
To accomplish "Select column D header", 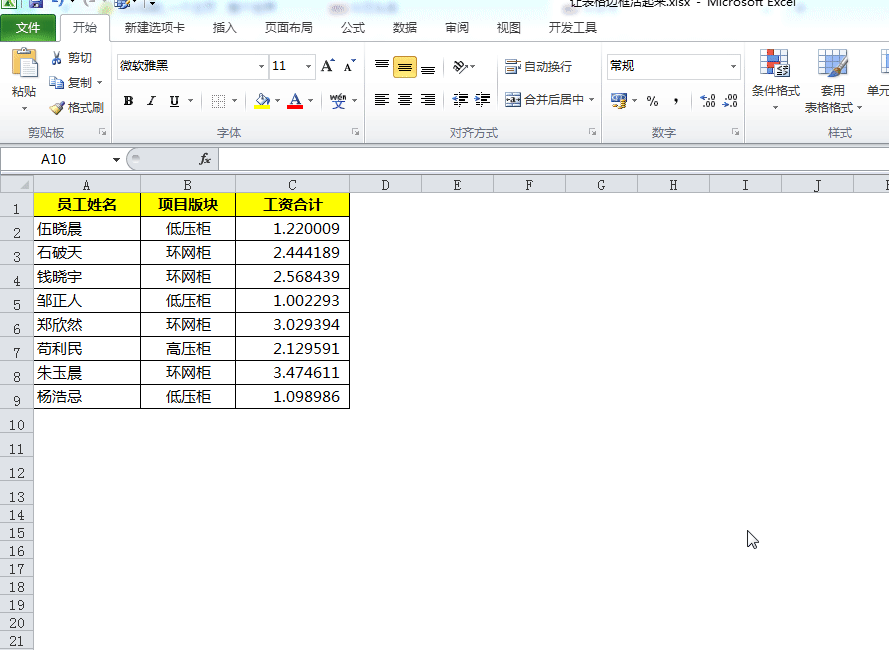I will coord(386,185).
